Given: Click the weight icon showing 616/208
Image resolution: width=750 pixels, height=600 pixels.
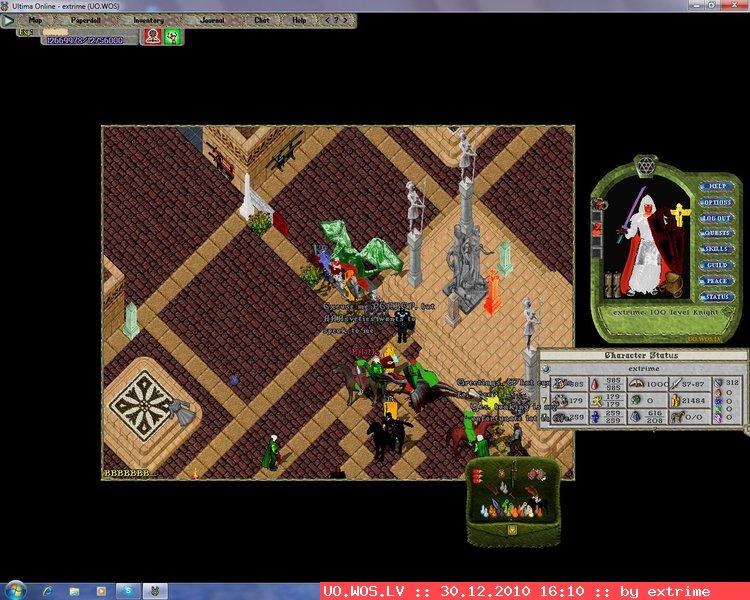Looking at the screenshot, I should pyautogui.click(x=635, y=417).
